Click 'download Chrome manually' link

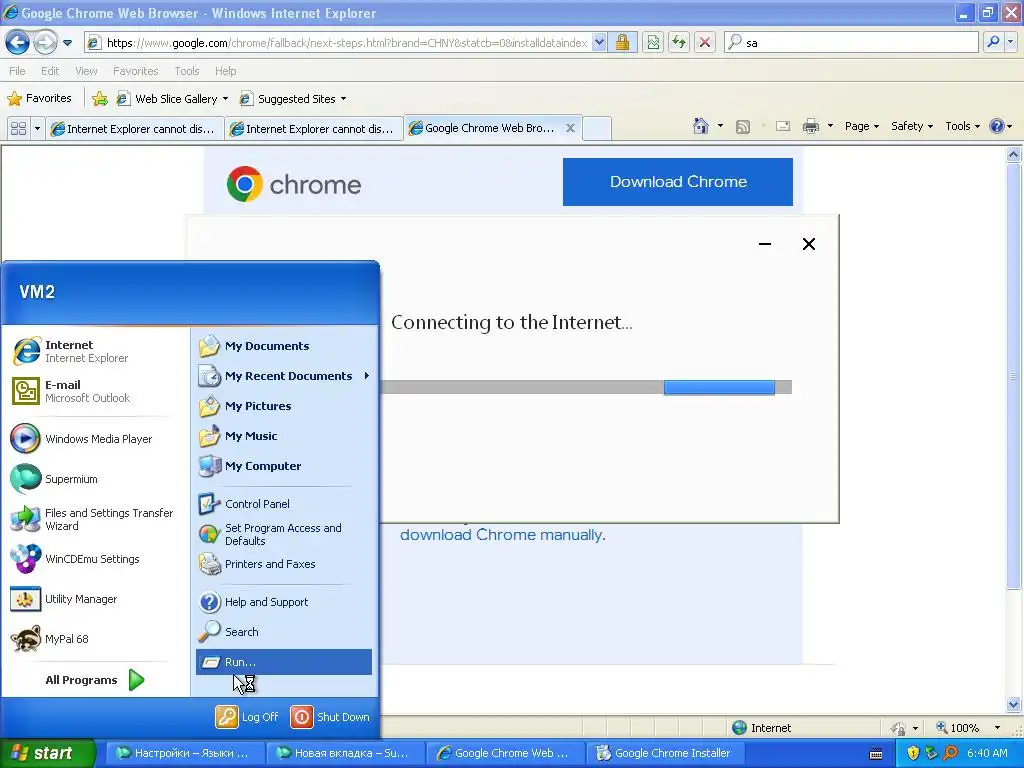502,535
